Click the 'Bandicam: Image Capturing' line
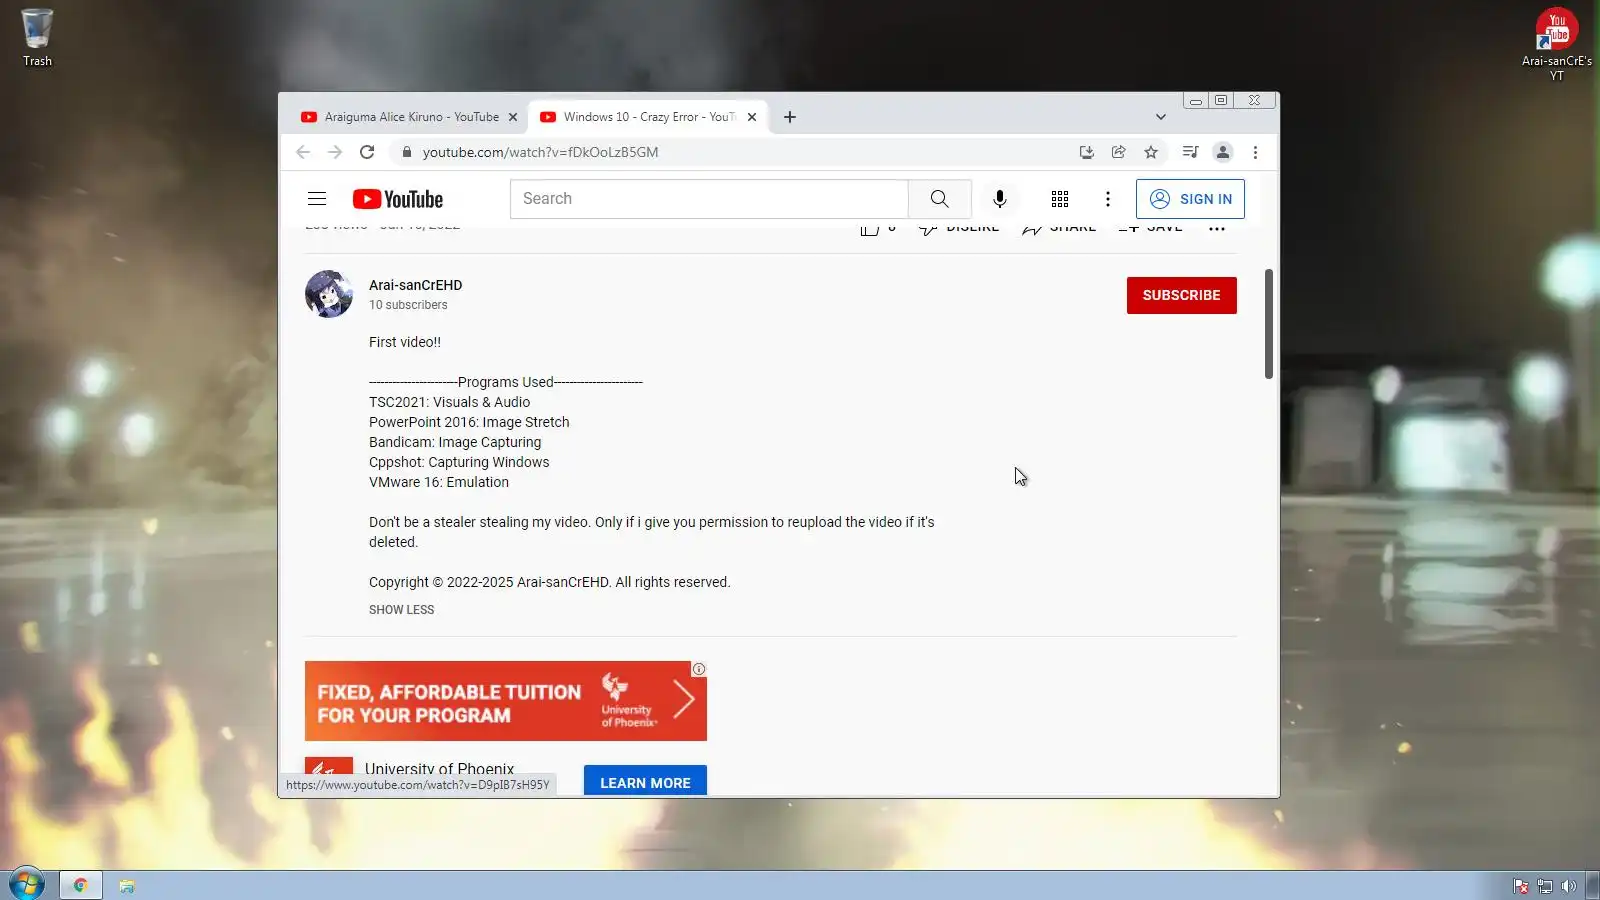The height and width of the screenshot is (900, 1600). click(x=455, y=442)
